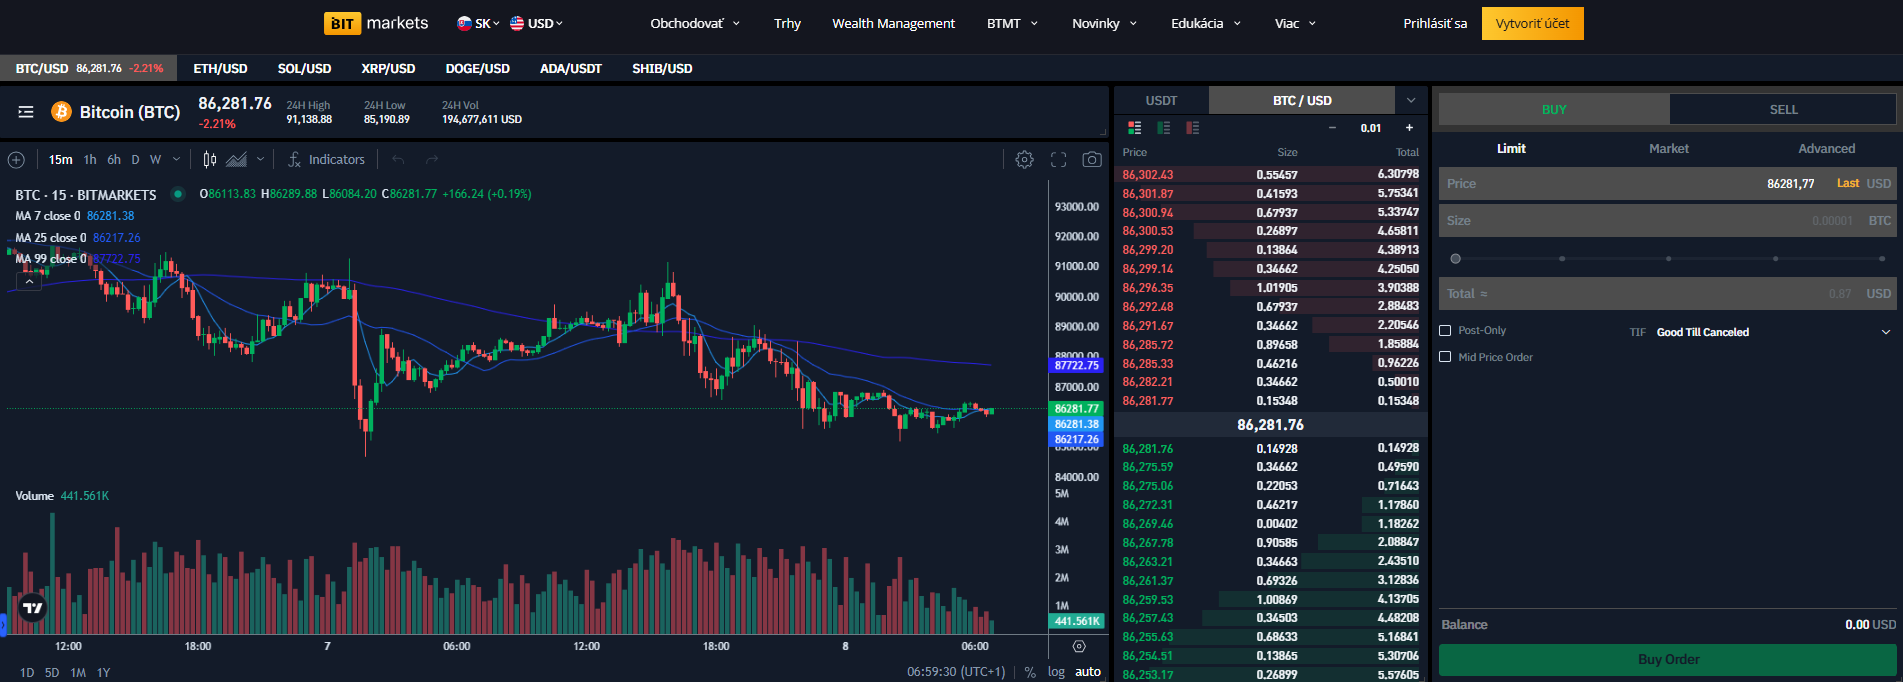This screenshot has height=682, width=1903.
Task: Enter fullscreen chart mode
Action: 1058,160
